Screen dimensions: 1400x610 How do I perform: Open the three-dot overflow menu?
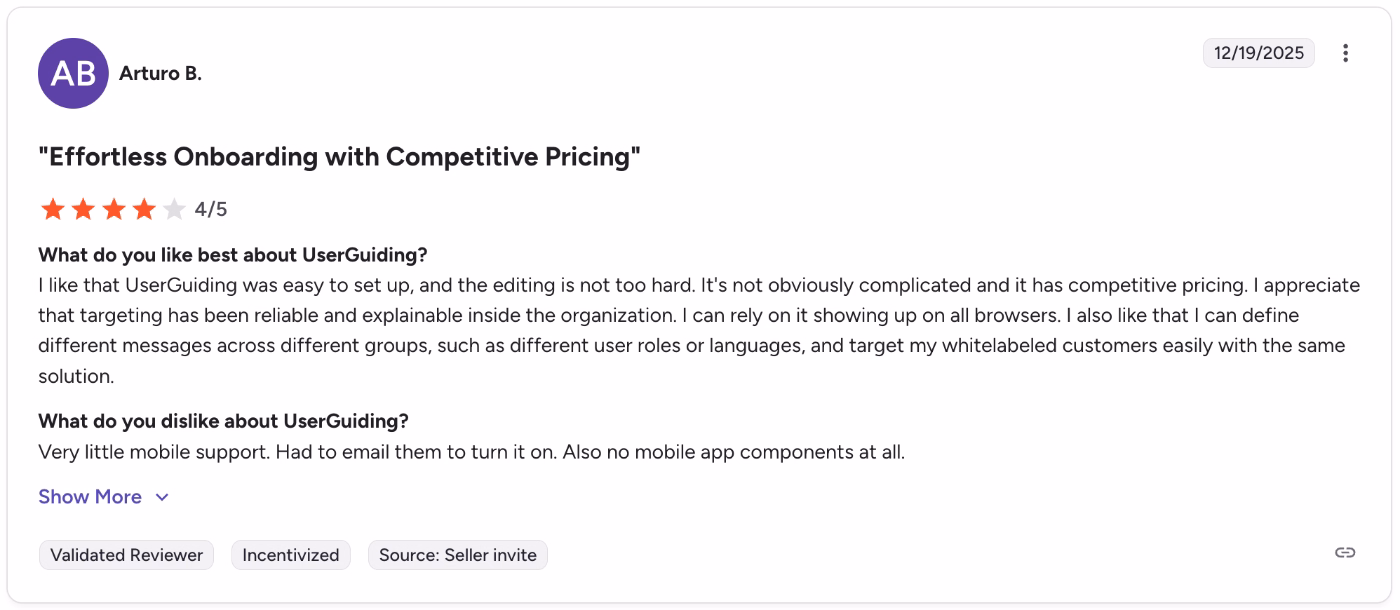[1345, 53]
